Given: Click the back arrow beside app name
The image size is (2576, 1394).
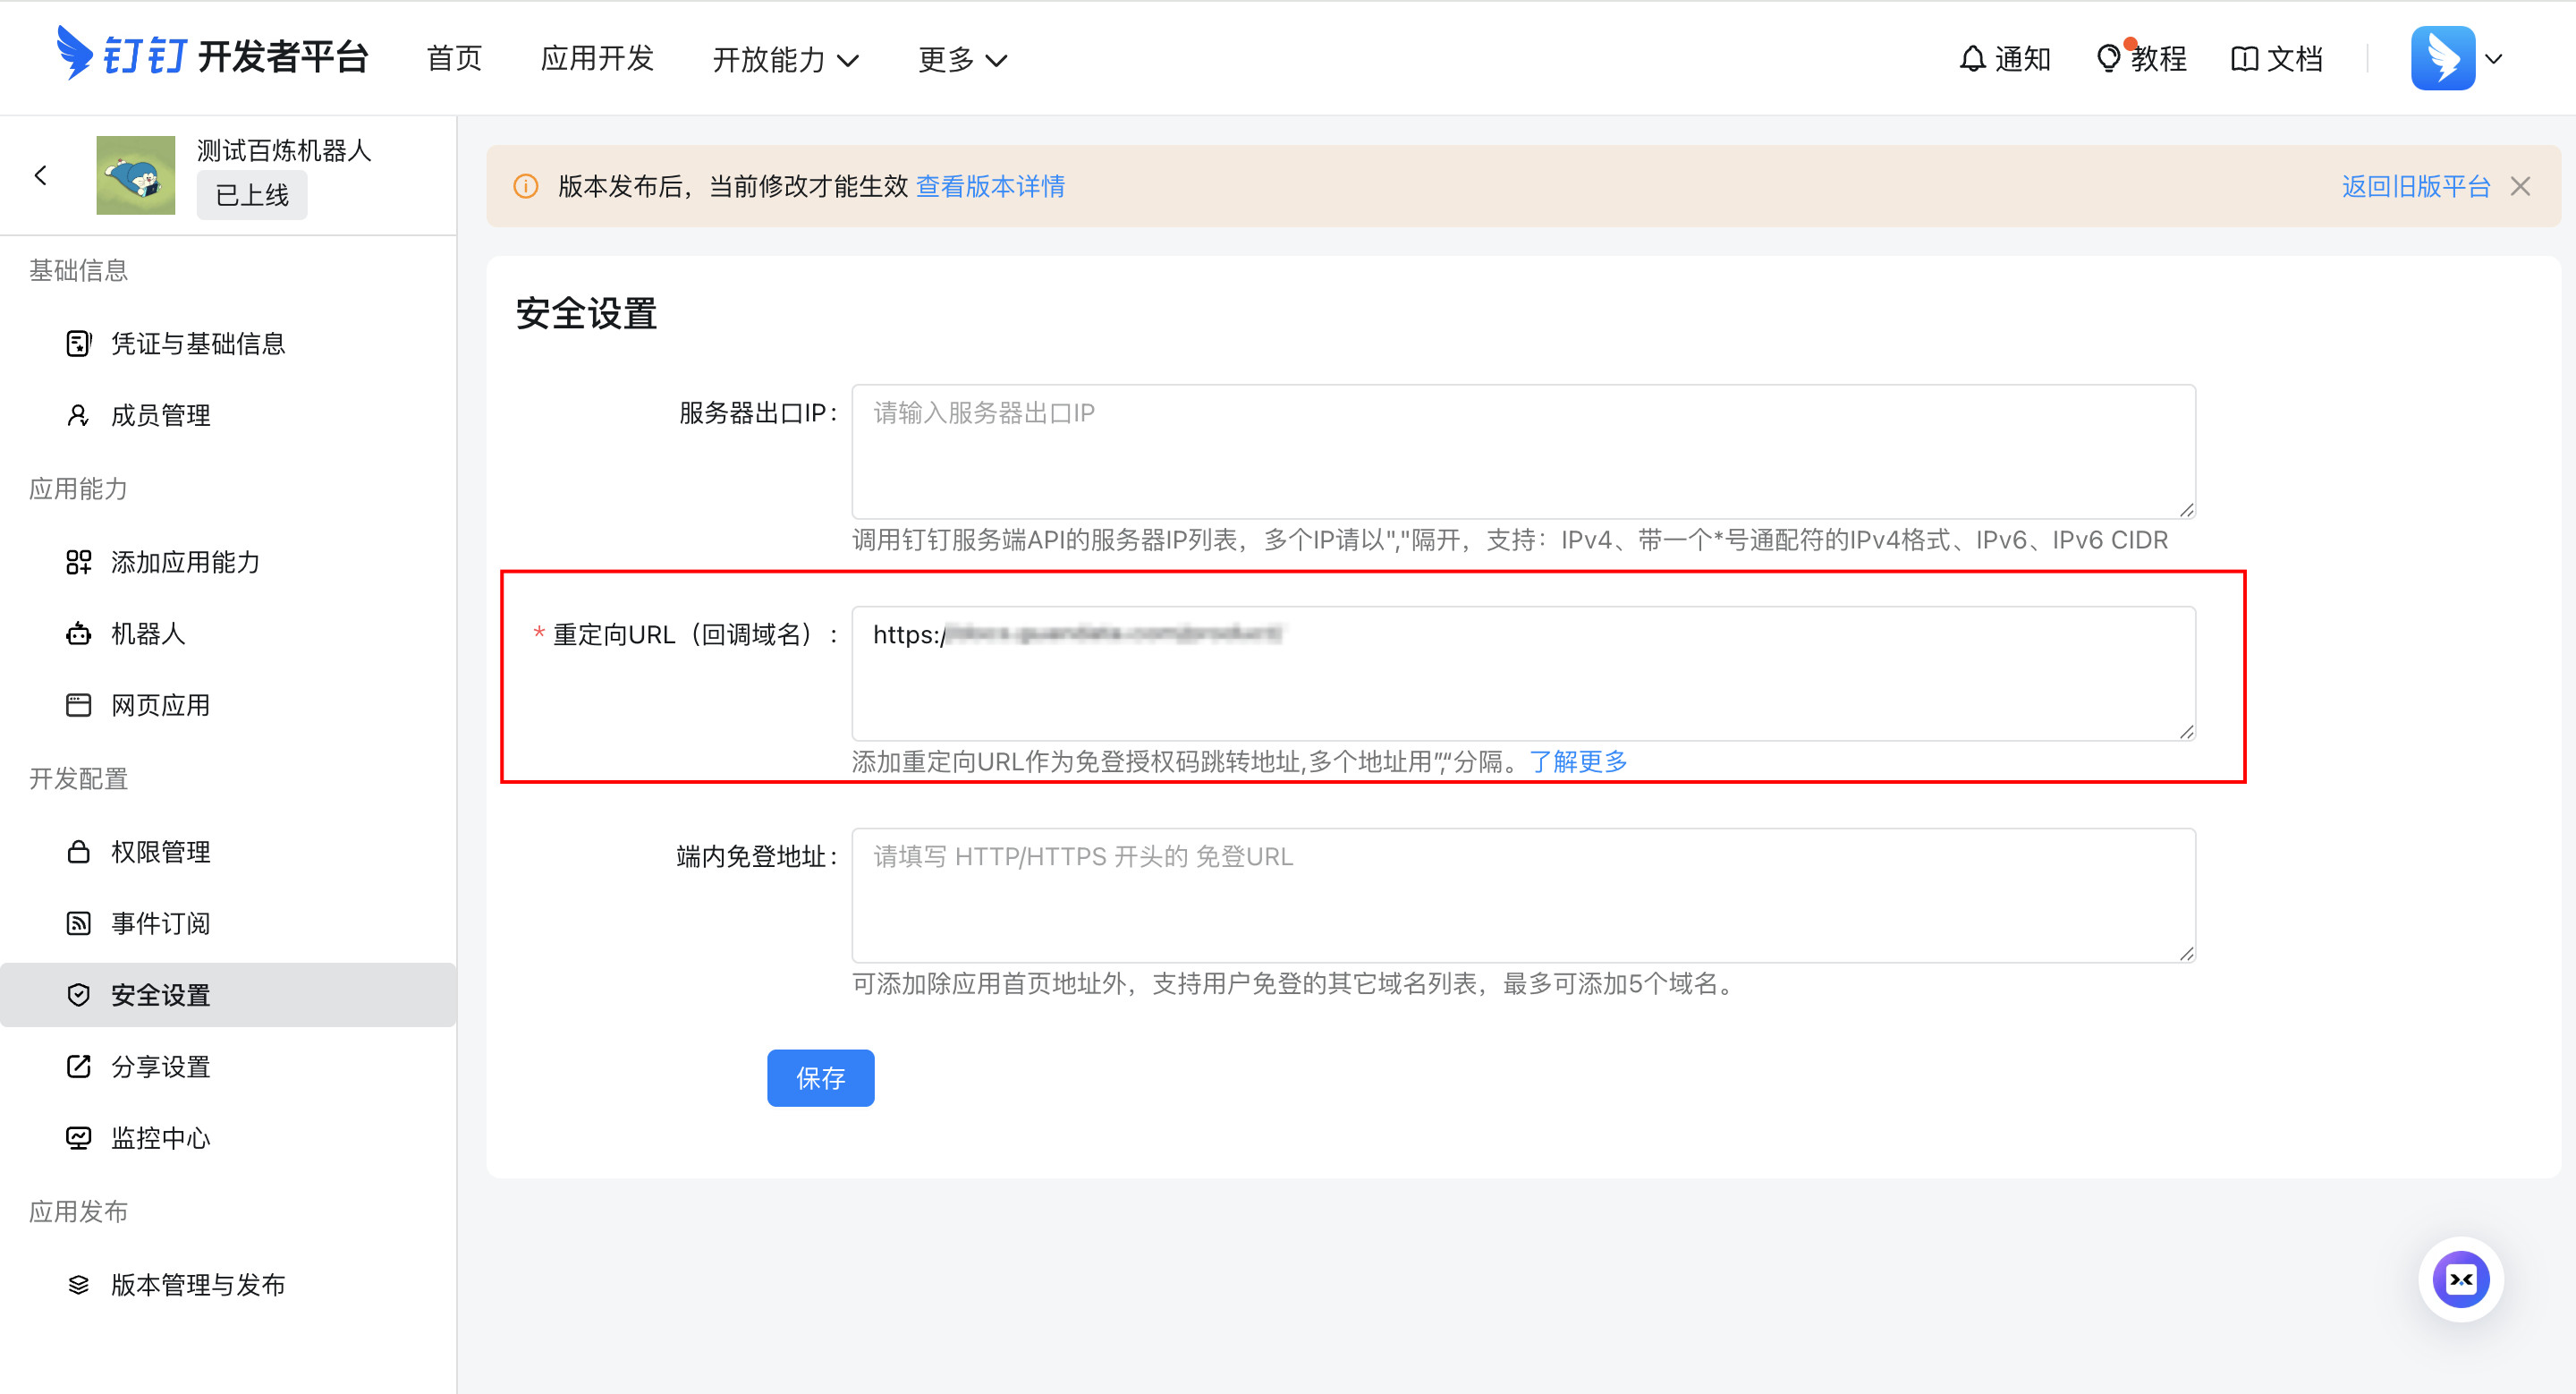Looking at the screenshot, I should (x=41, y=176).
